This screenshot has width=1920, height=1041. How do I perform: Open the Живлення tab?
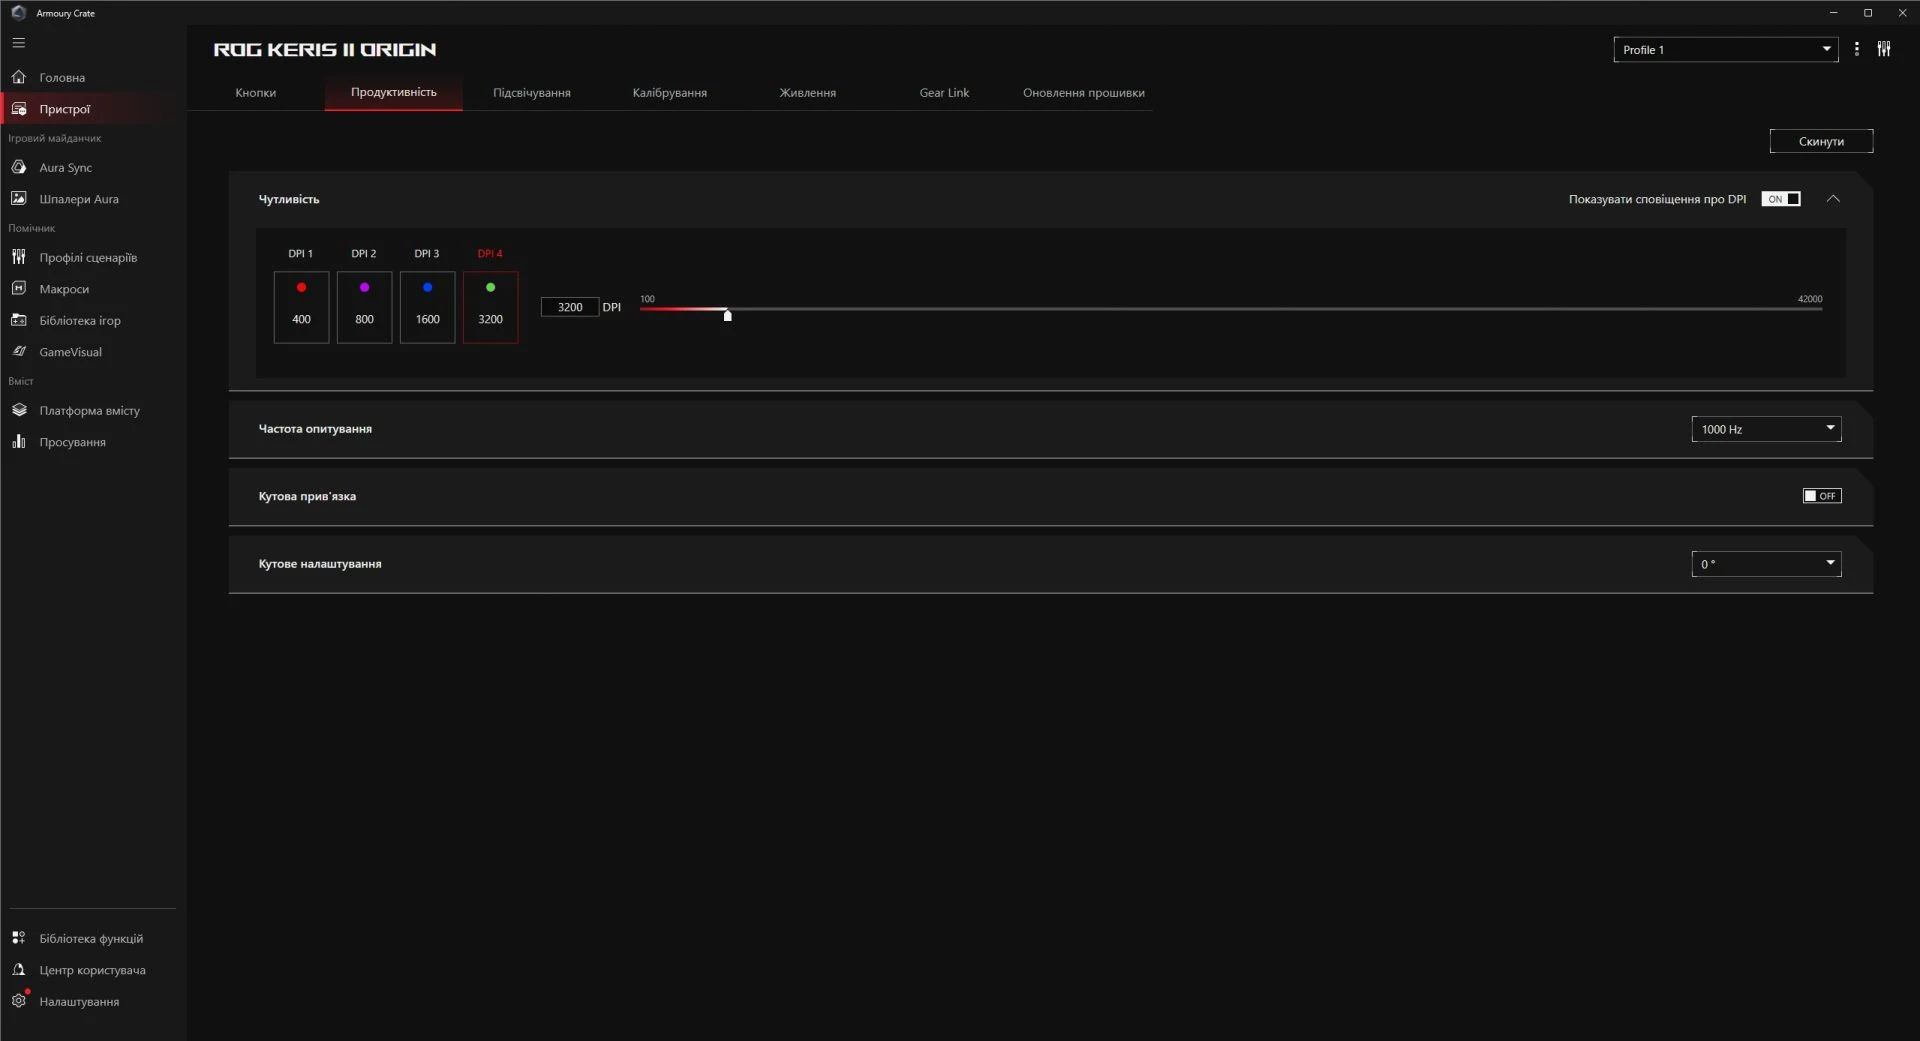[x=808, y=93]
